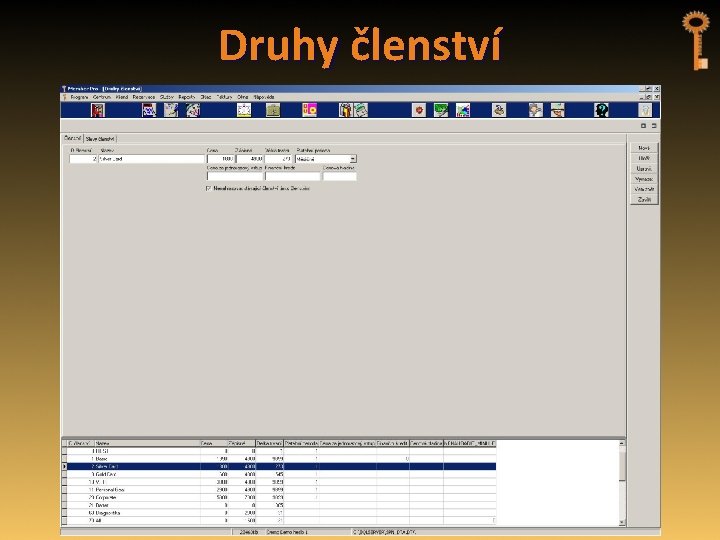Screen dimensions: 720x540
Task: Open the blue calendar toolbar icon
Action: 149,110
